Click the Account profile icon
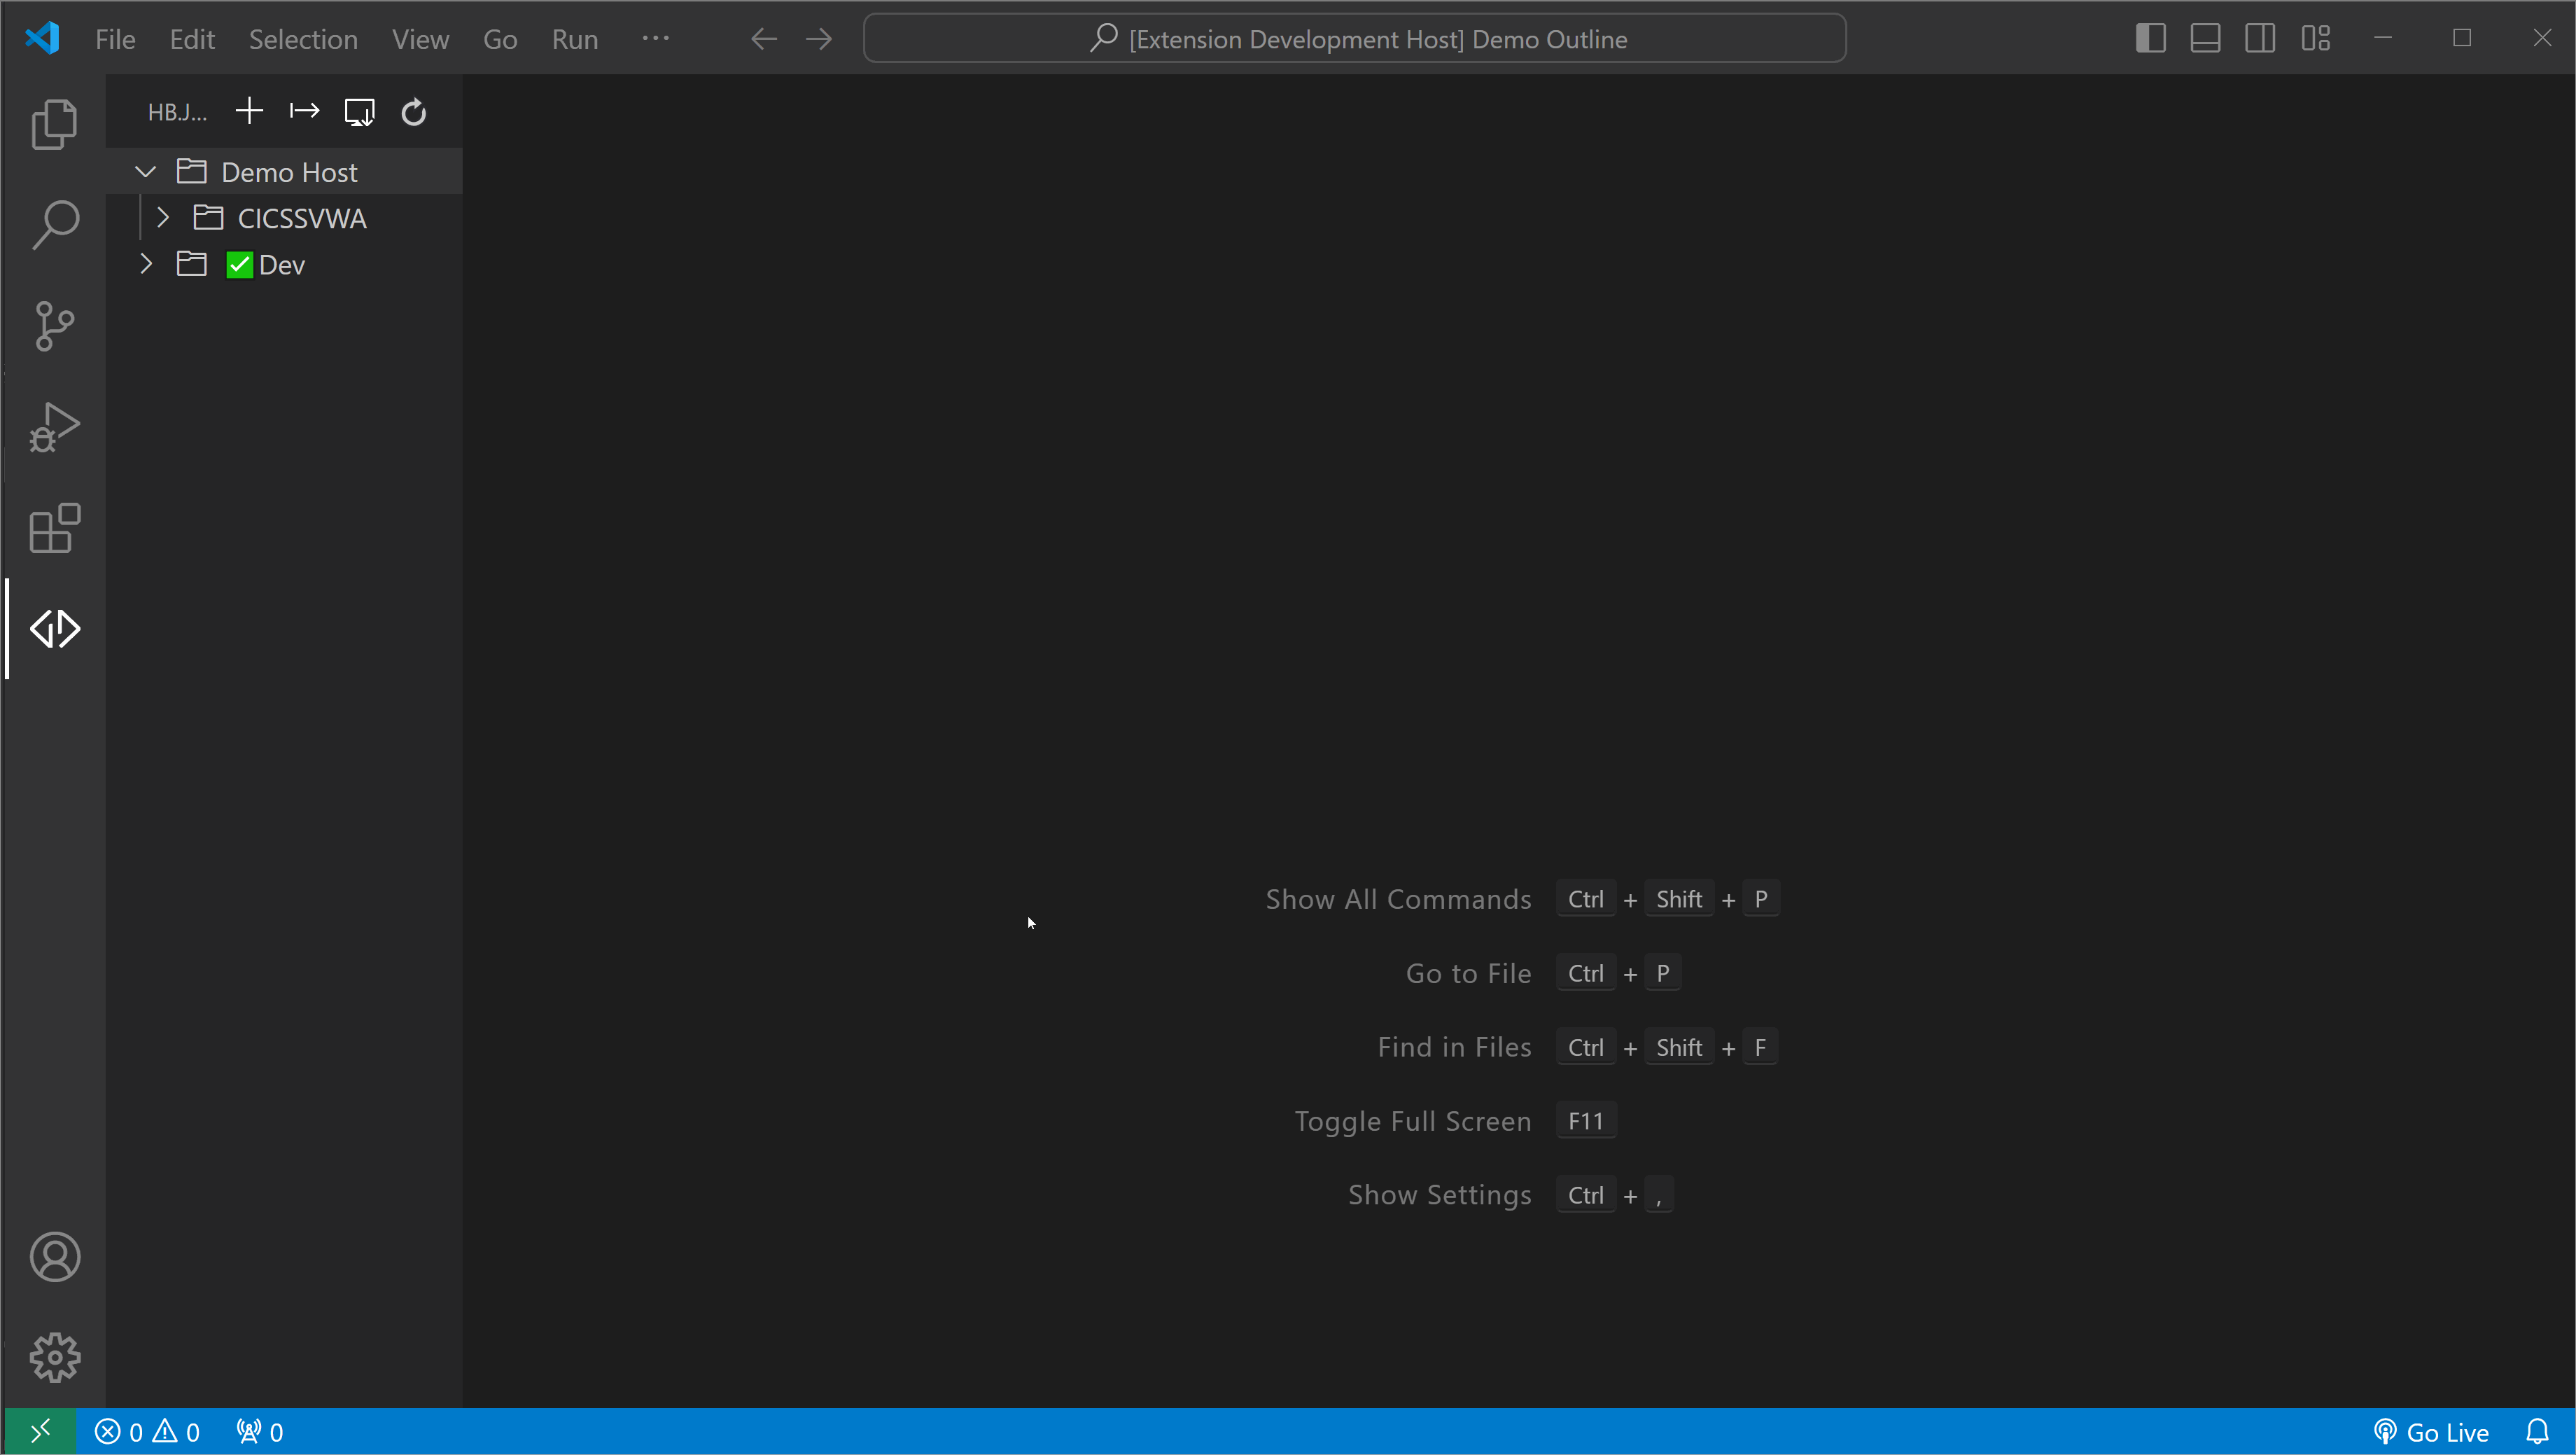The height and width of the screenshot is (1455, 2576). tap(53, 1258)
